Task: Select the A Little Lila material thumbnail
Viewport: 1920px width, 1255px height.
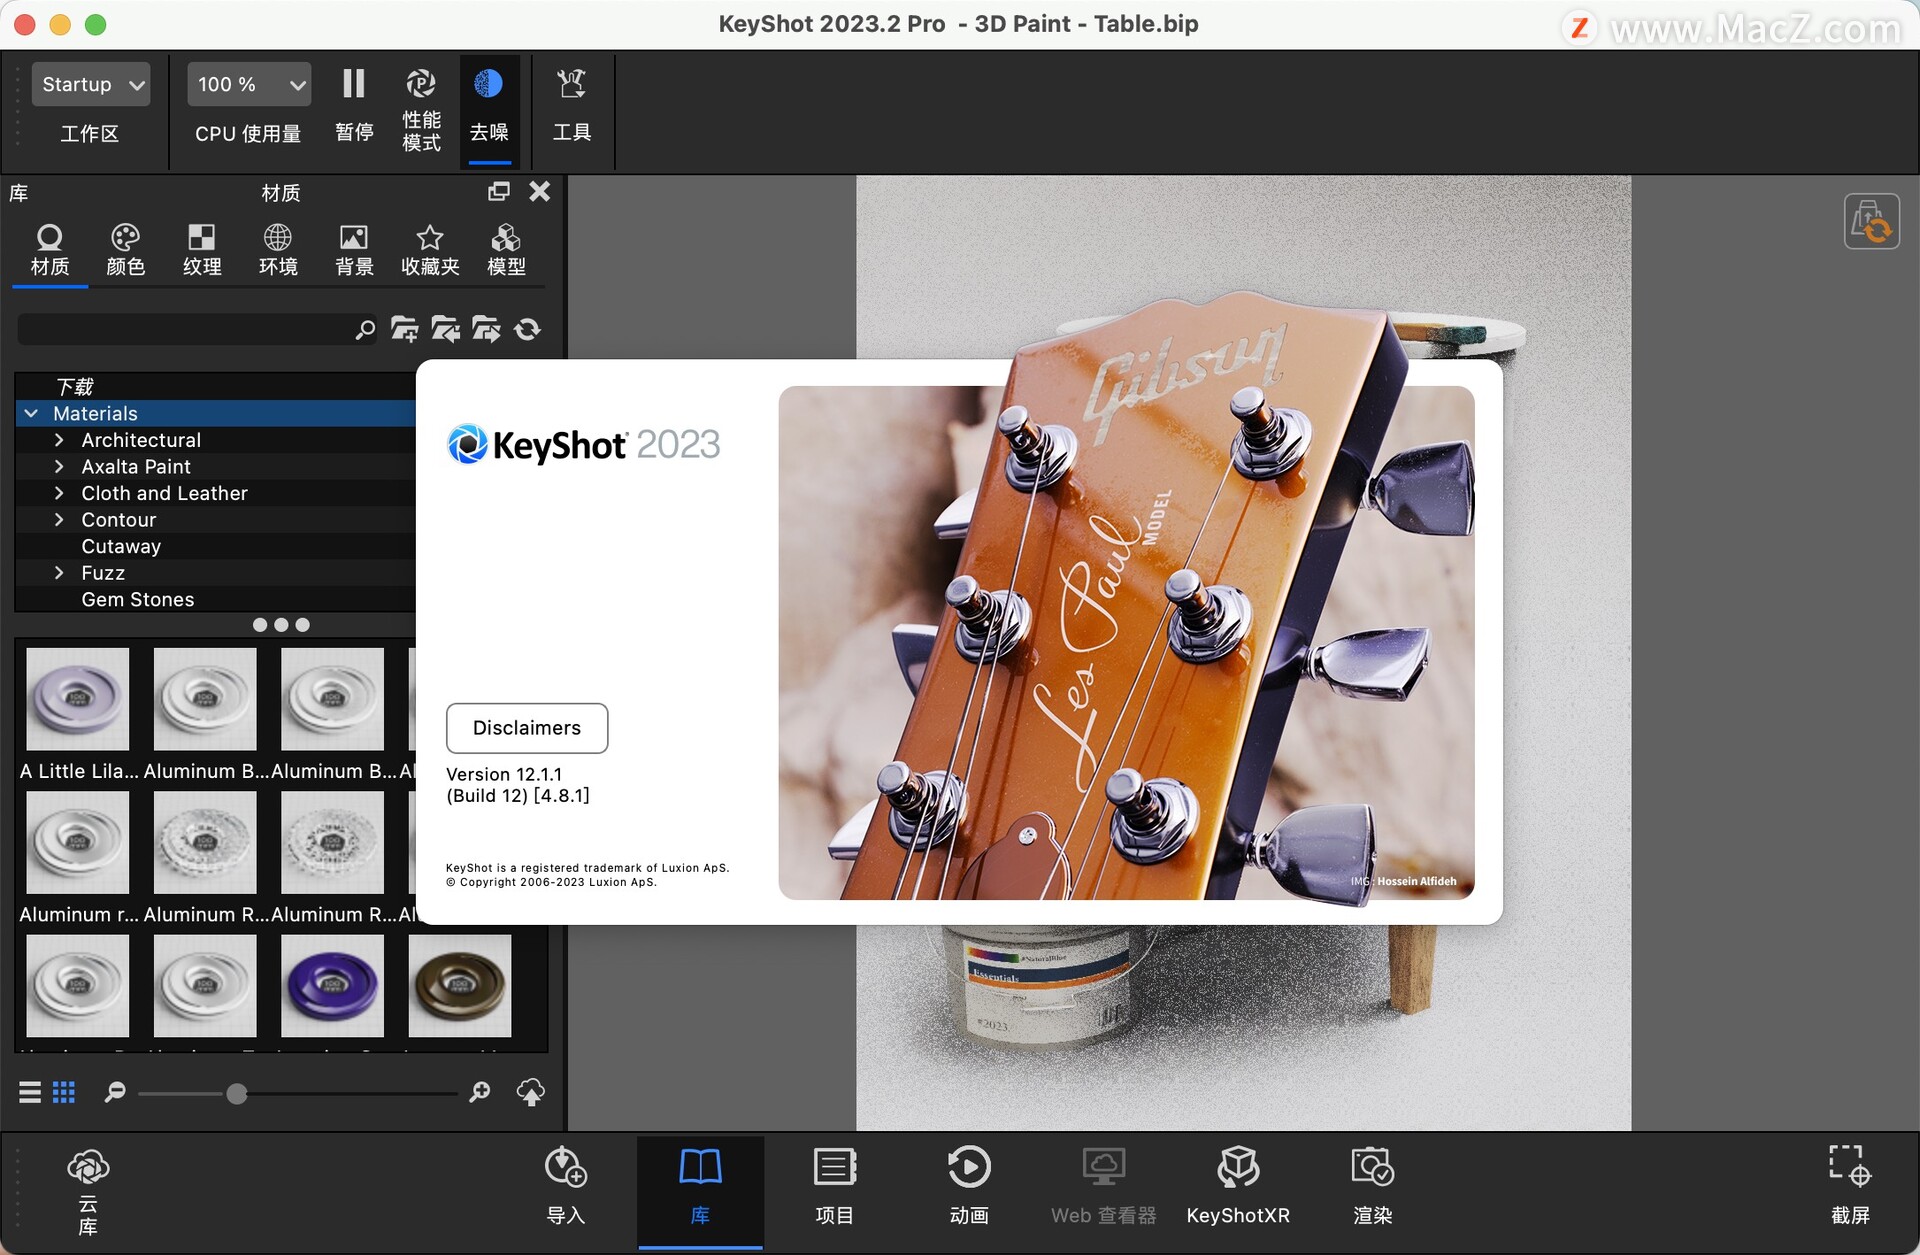Action: [77, 698]
